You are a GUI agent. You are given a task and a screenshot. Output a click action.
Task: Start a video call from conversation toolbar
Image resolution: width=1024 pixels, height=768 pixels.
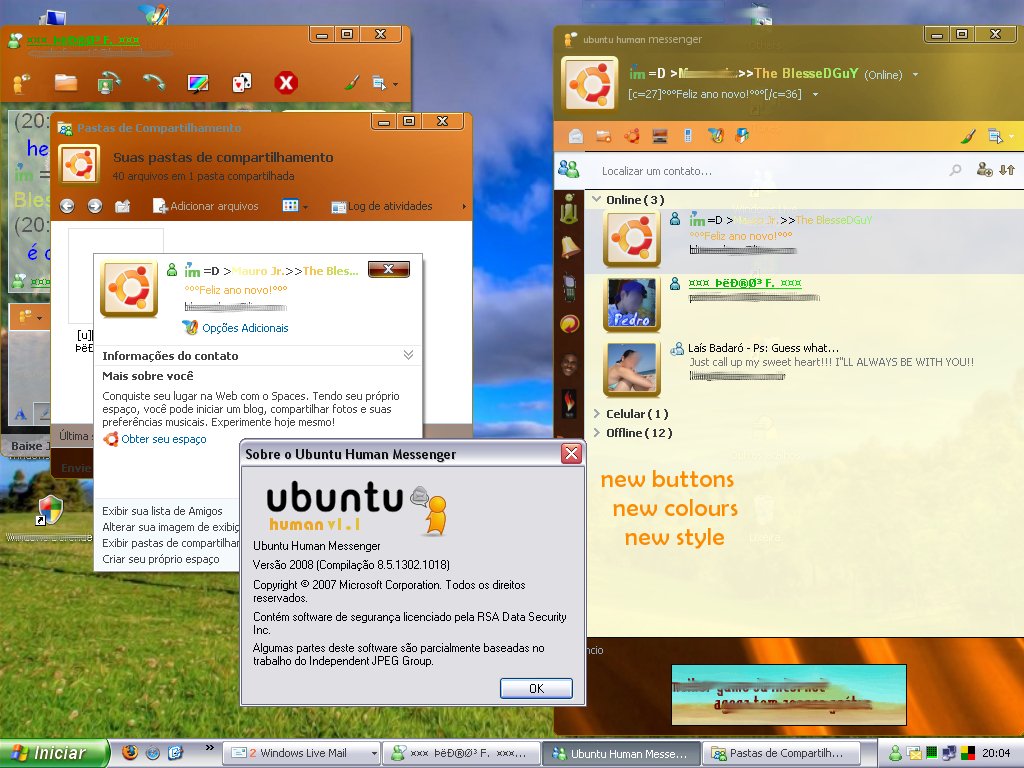tap(108, 83)
